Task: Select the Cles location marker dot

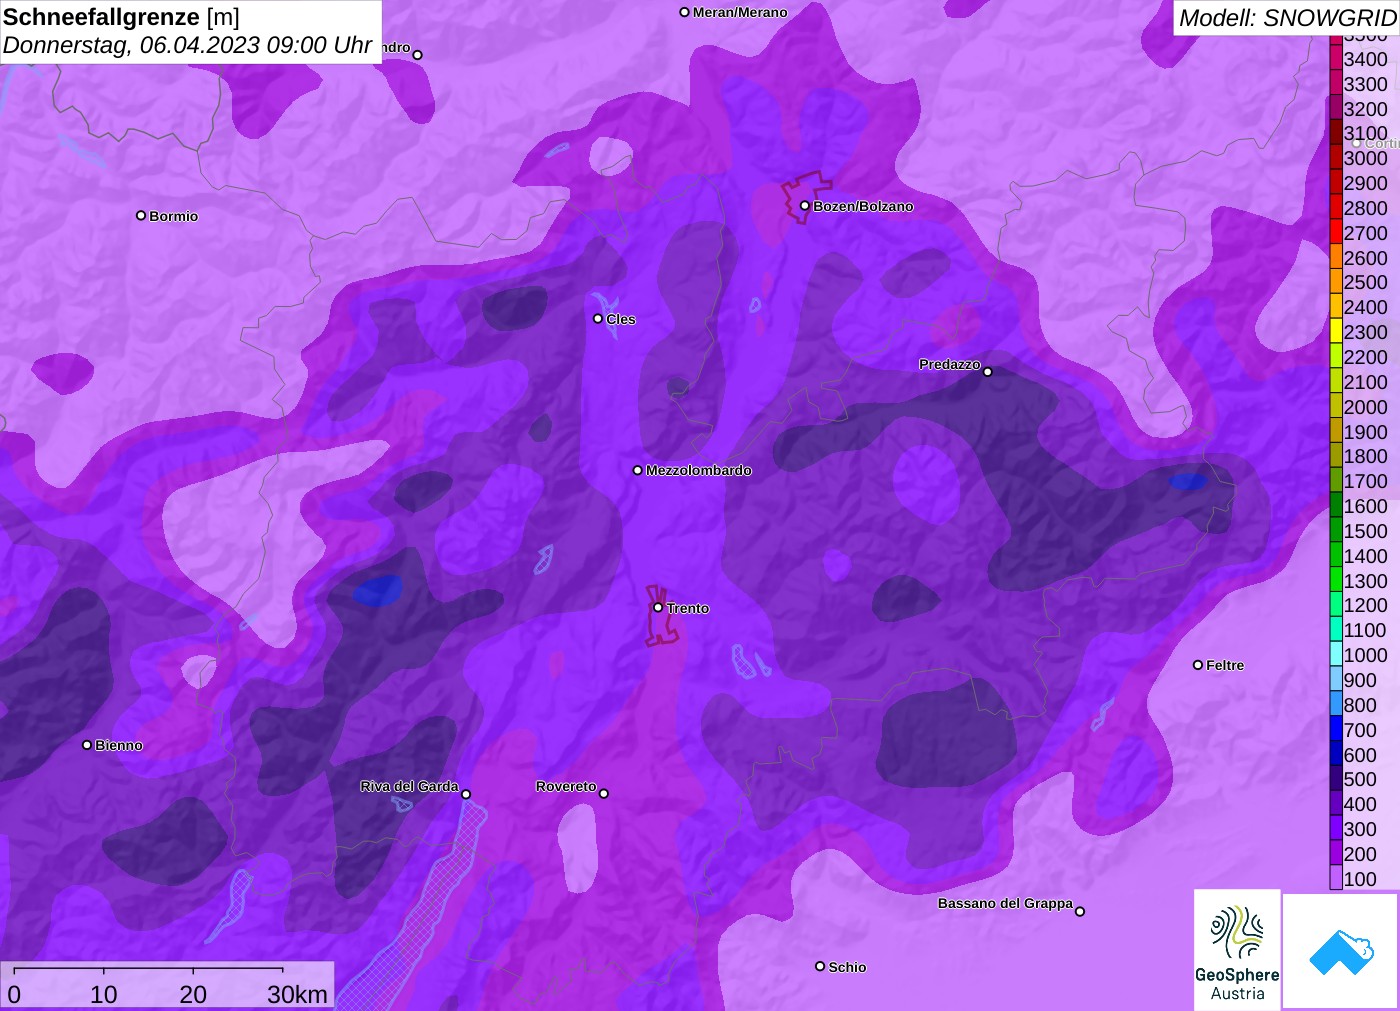Action: 598,319
